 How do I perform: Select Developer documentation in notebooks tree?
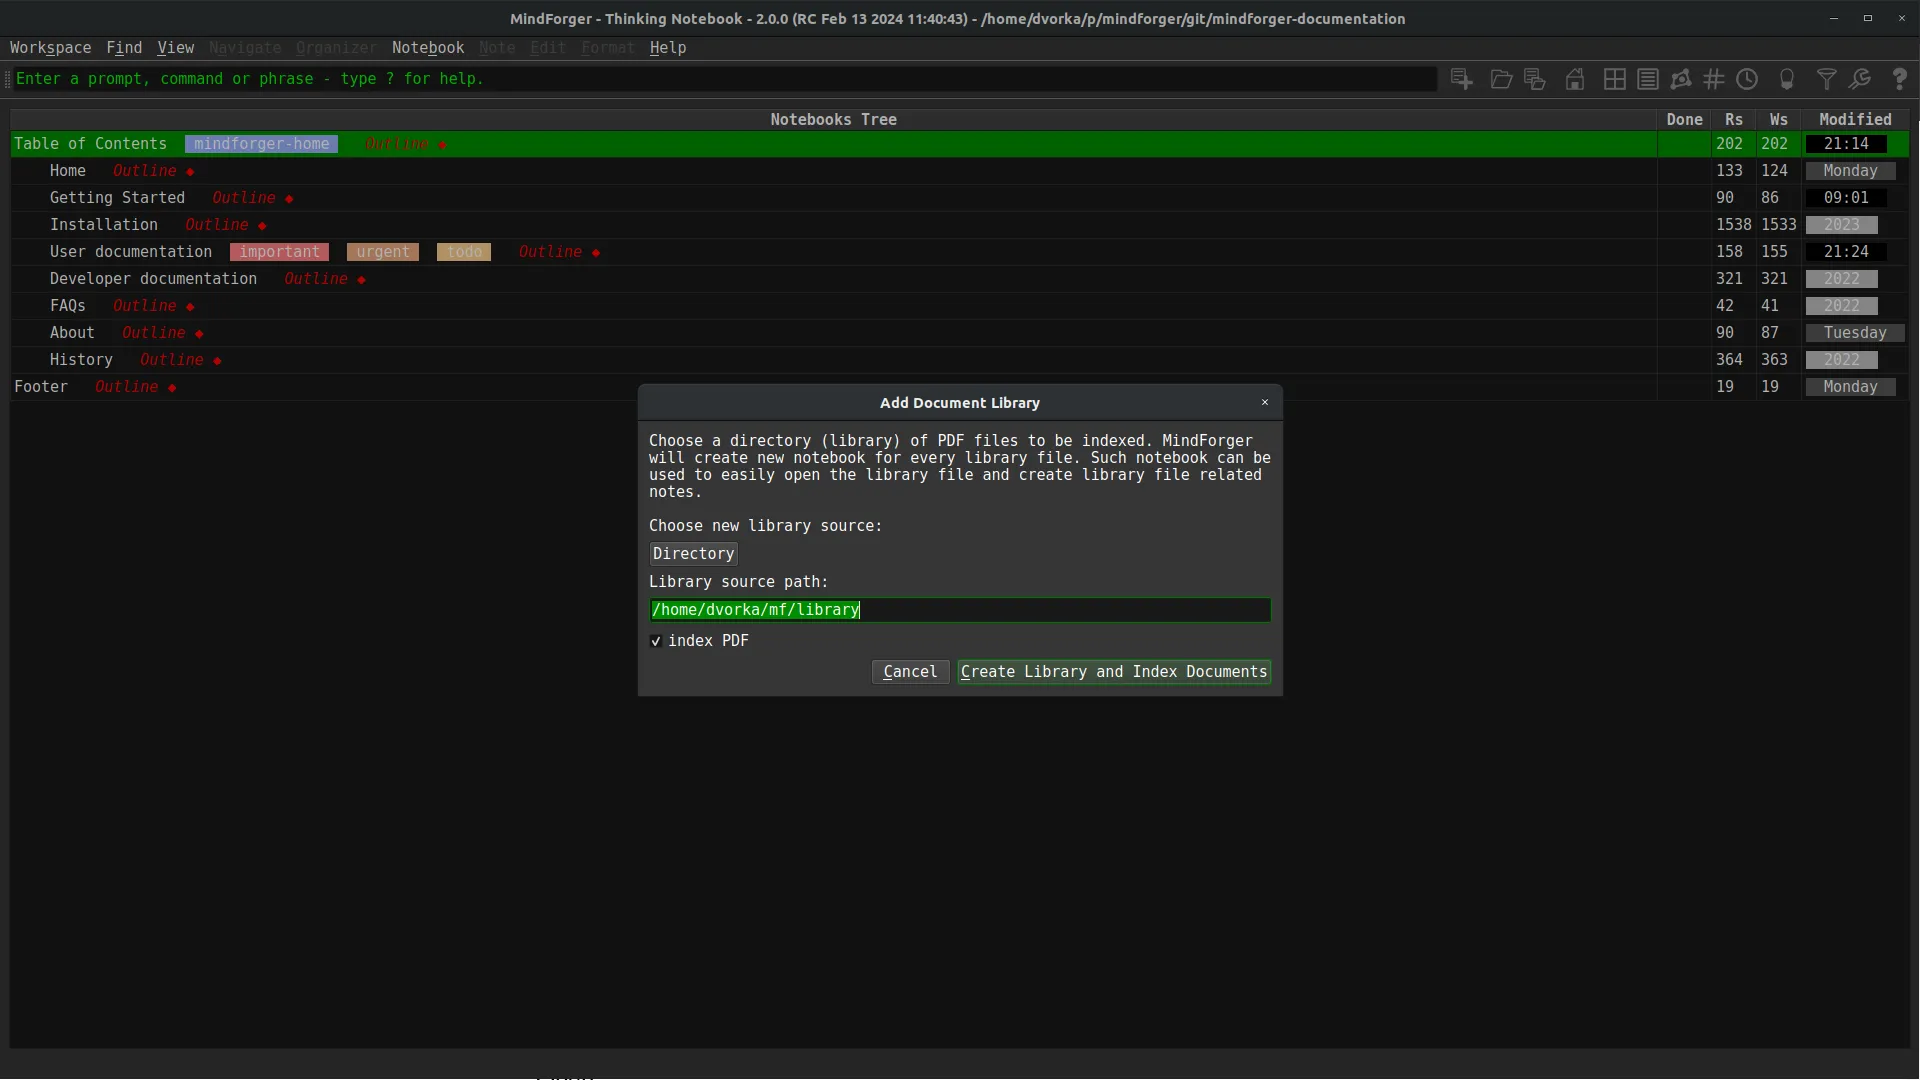click(153, 279)
